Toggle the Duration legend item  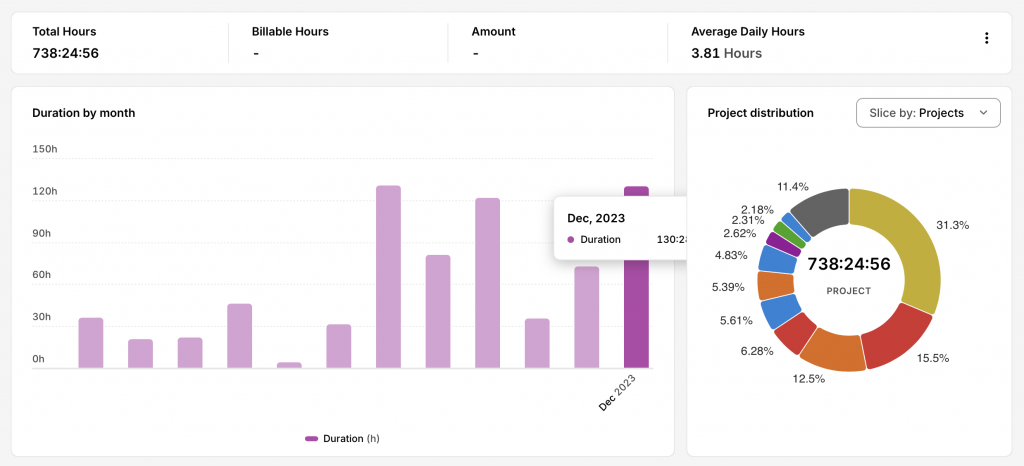click(x=342, y=439)
